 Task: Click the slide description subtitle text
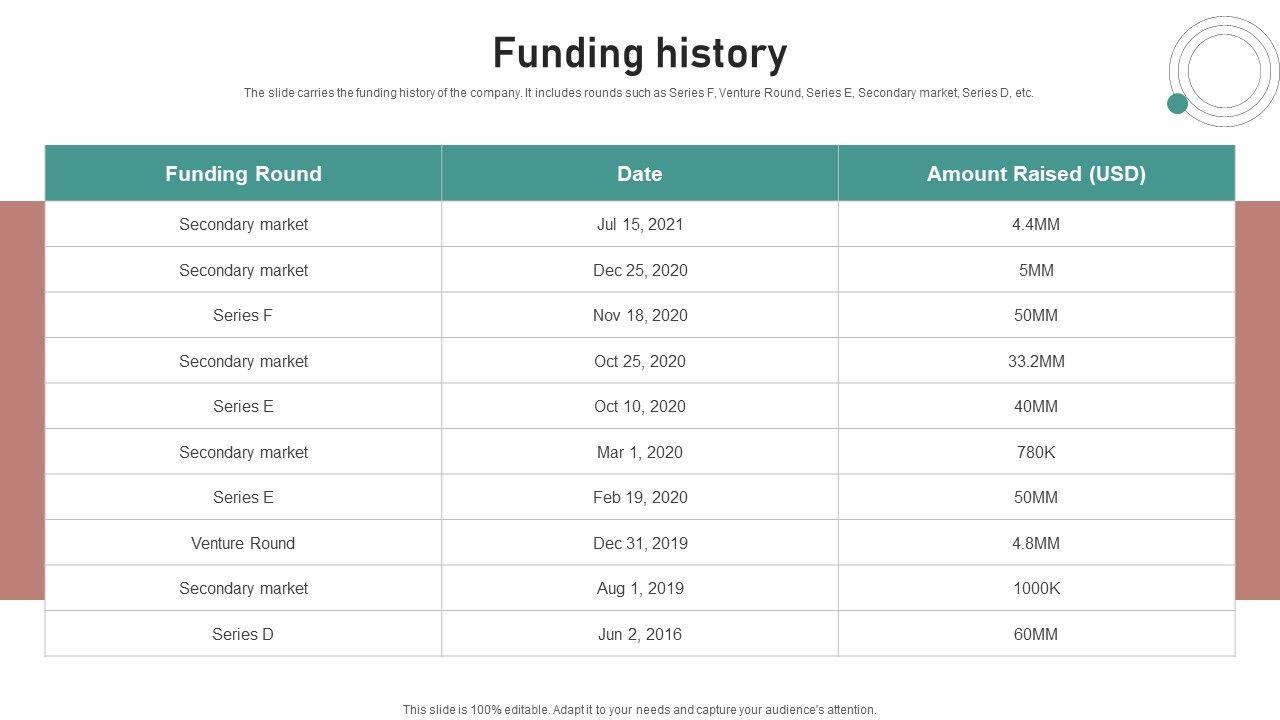point(639,93)
